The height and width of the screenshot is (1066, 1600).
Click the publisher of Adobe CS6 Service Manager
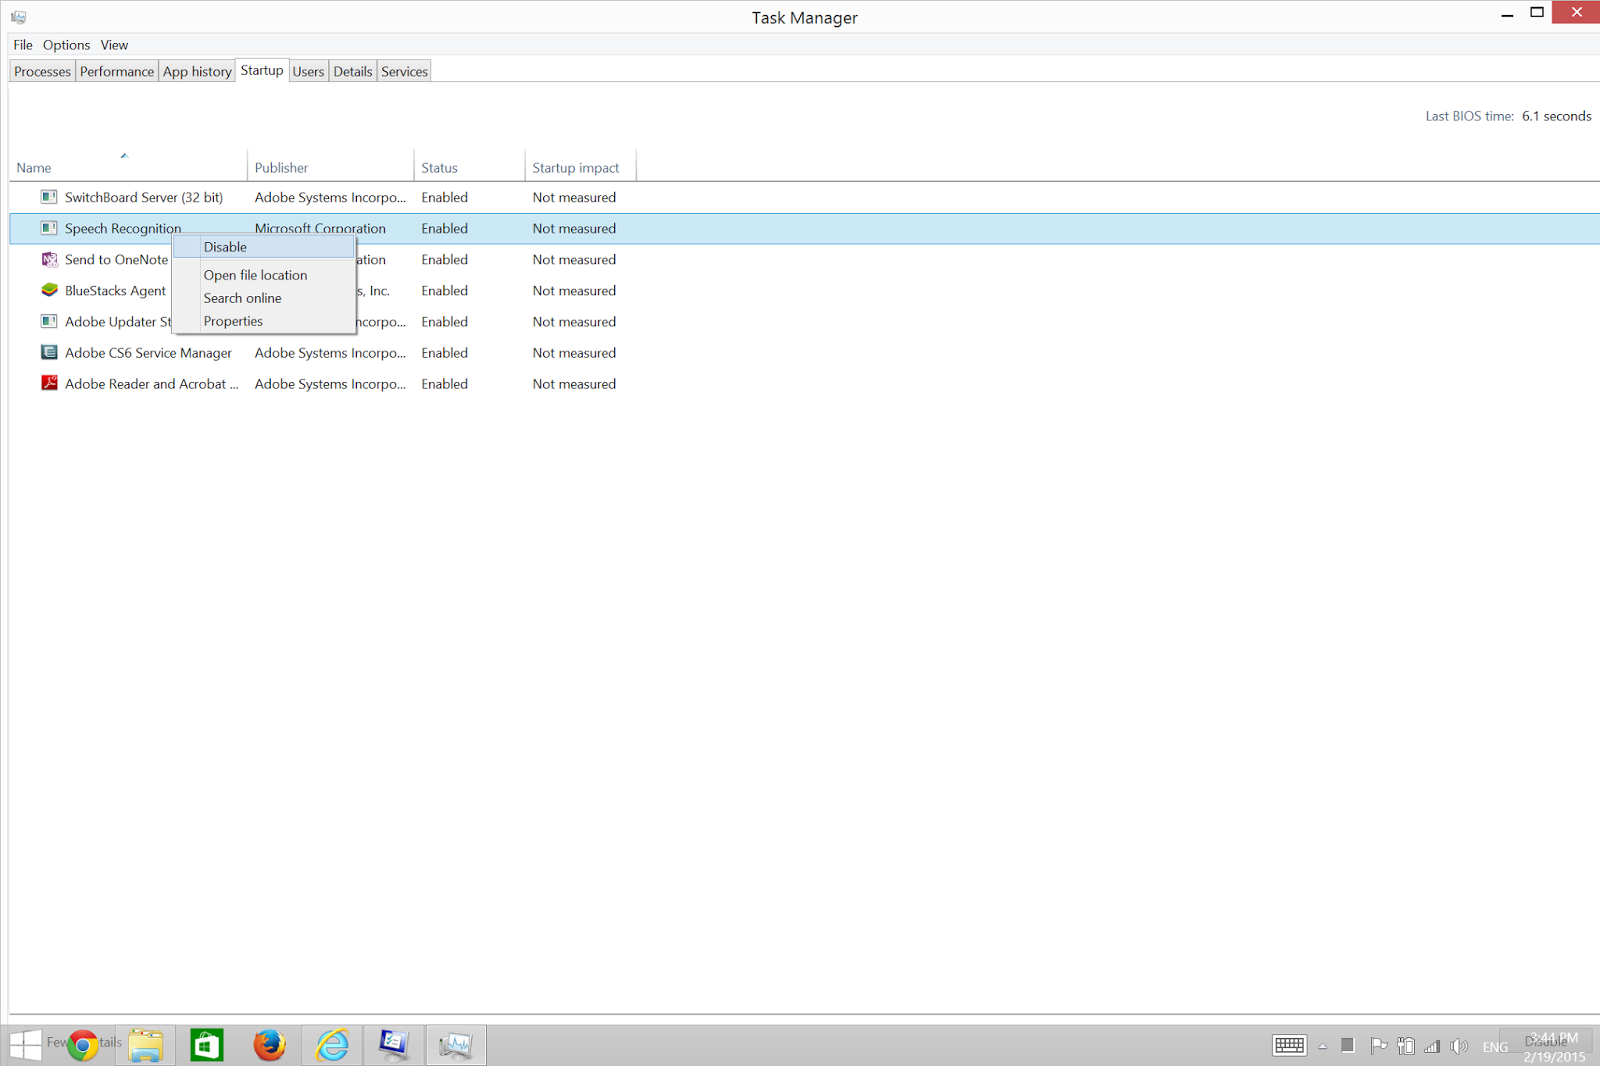coord(330,352)
